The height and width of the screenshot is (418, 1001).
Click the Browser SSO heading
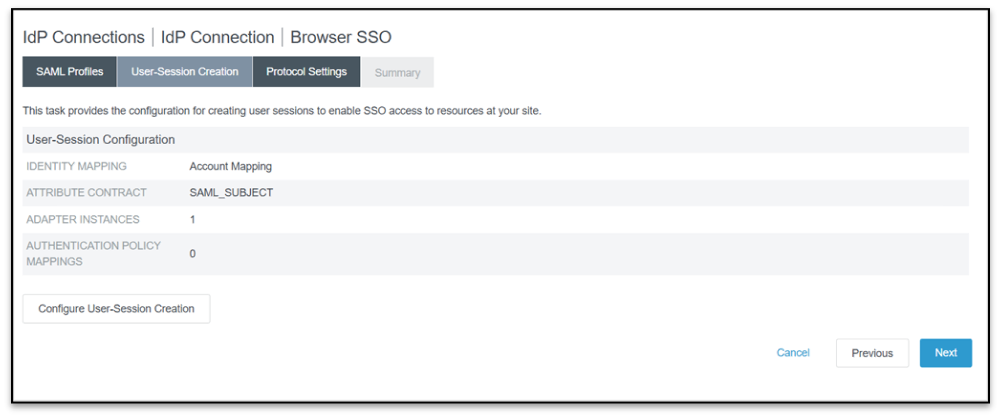[341, 37]
